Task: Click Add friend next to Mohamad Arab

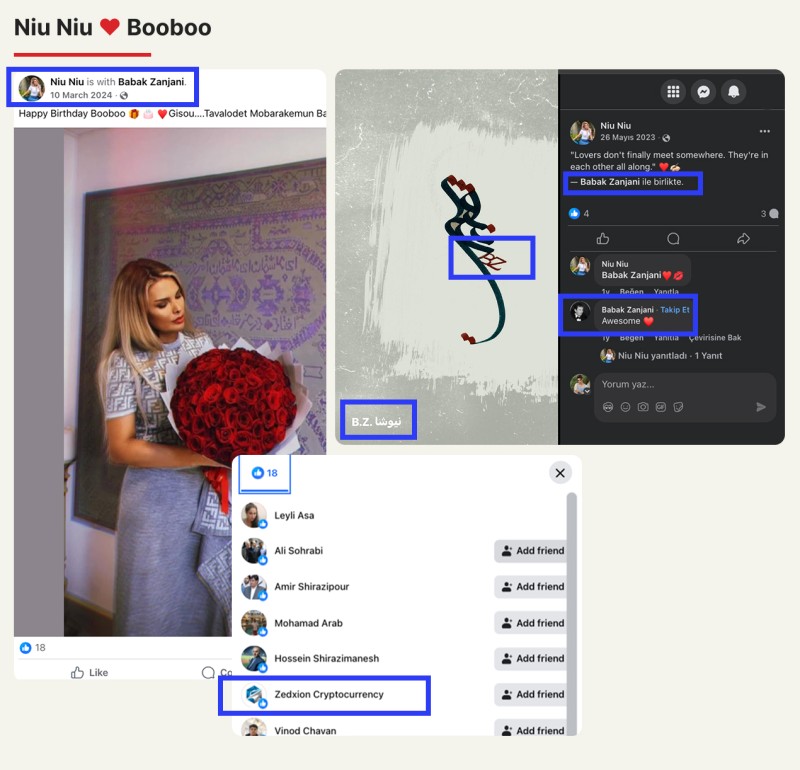Action: point(532,623)
